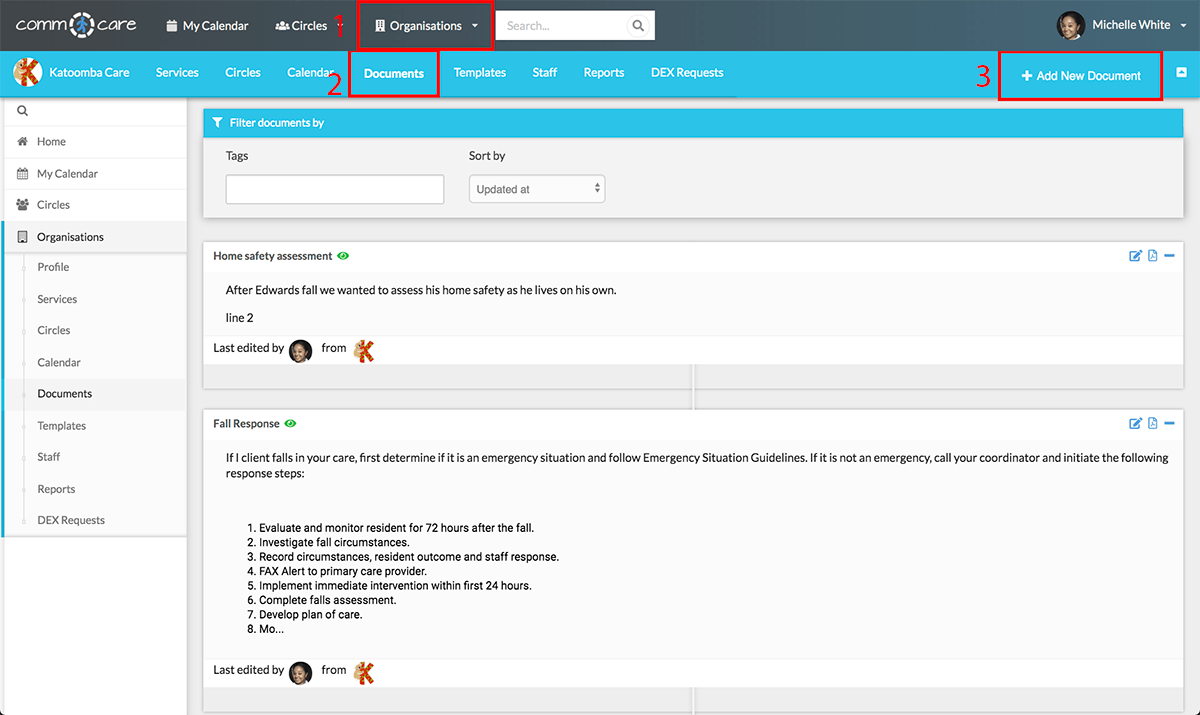Click the Katoomba Care organisation logo

pyautogui.click(x=27, y=72)
